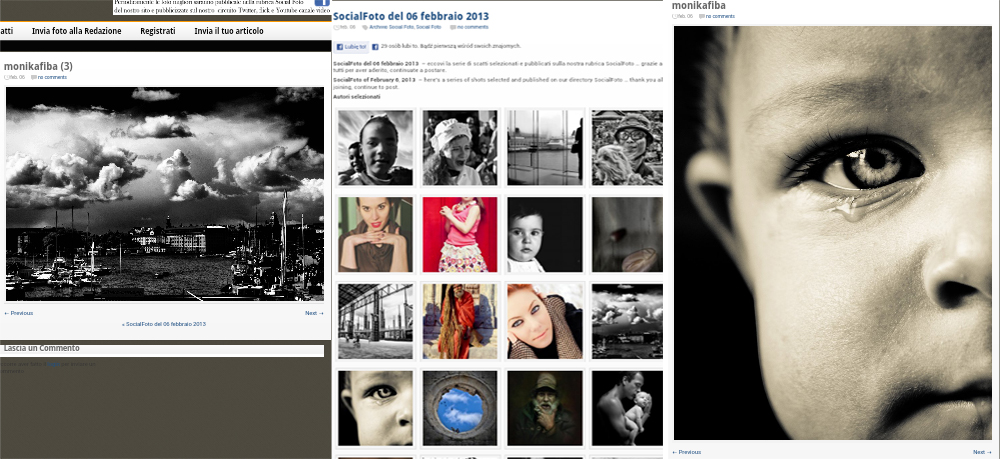Open black-and-white toddler portrait thumbnail
1000x459 pixels.
[x=545, y=235]
